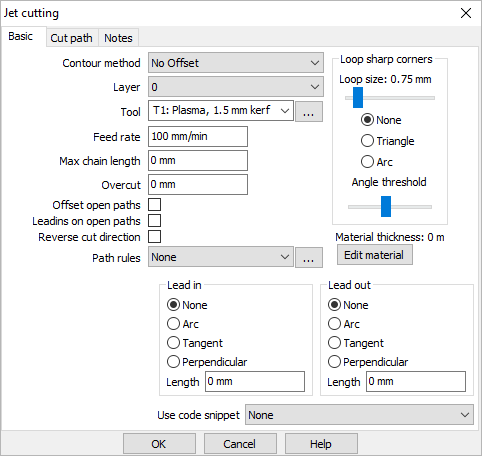Expand the Tool selection combo box
The height and width of the screenshot is (456, 482).
pyautogui.click(x=221, y=111)
